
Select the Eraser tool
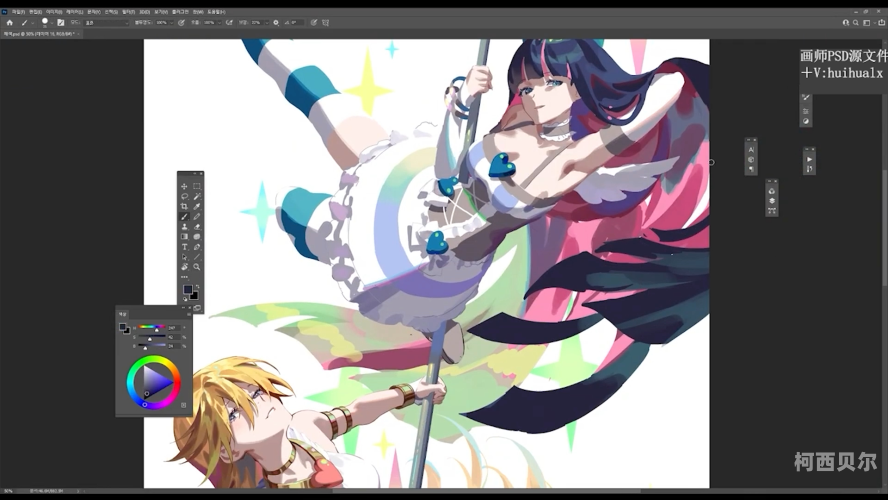click(x=197, y=227)
